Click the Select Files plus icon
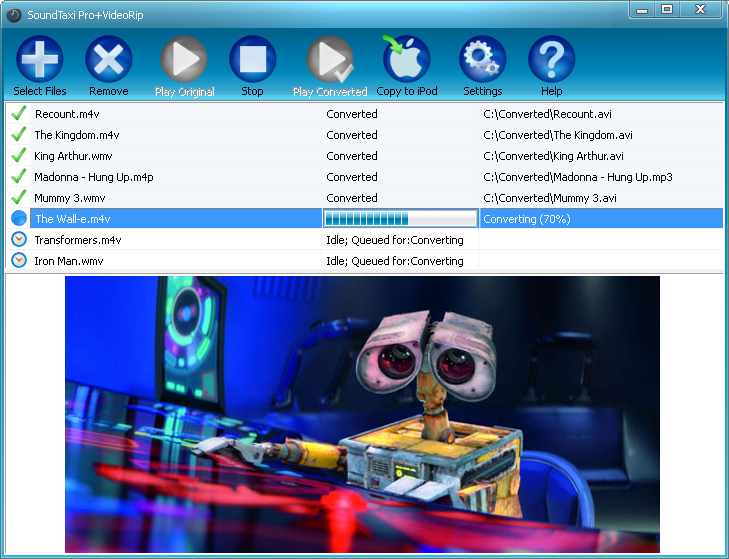This screenshot has width=729, height=559. click(40, 60)
